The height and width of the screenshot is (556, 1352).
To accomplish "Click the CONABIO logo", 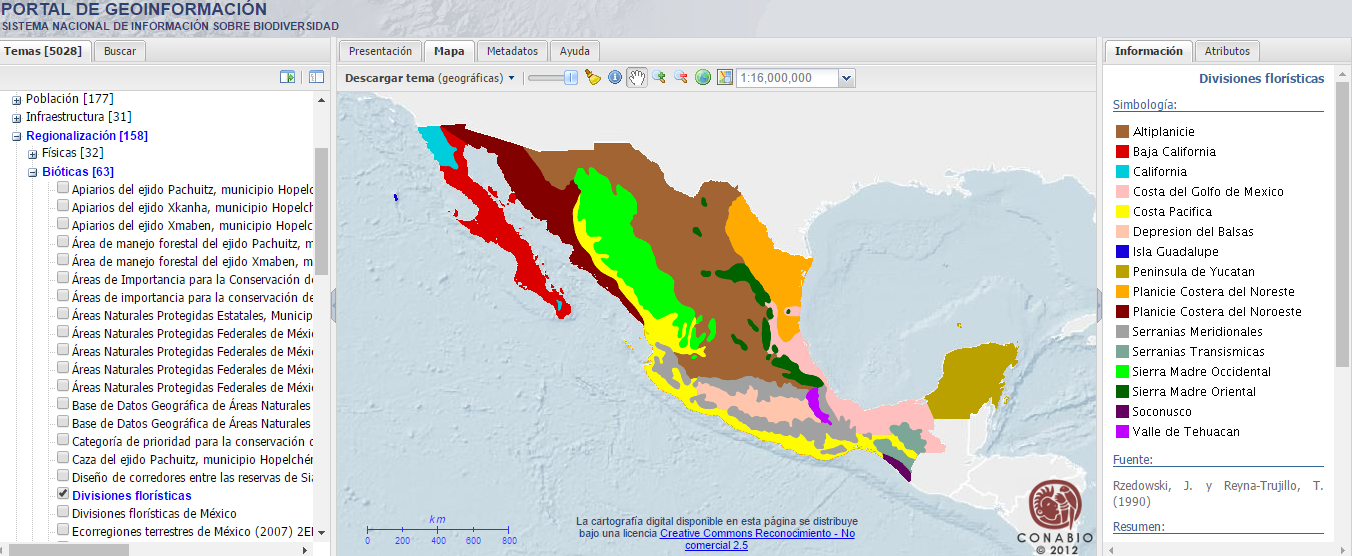I will point(1055,515).
